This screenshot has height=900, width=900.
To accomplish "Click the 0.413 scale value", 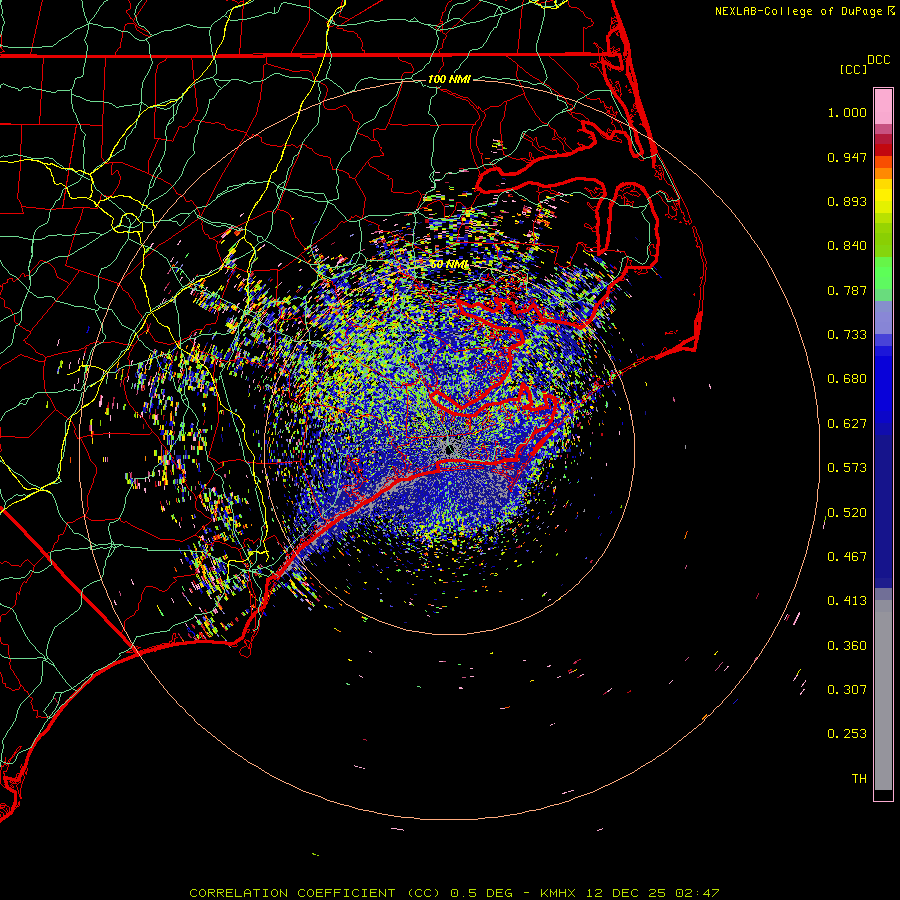I will [x=847, y=601].
